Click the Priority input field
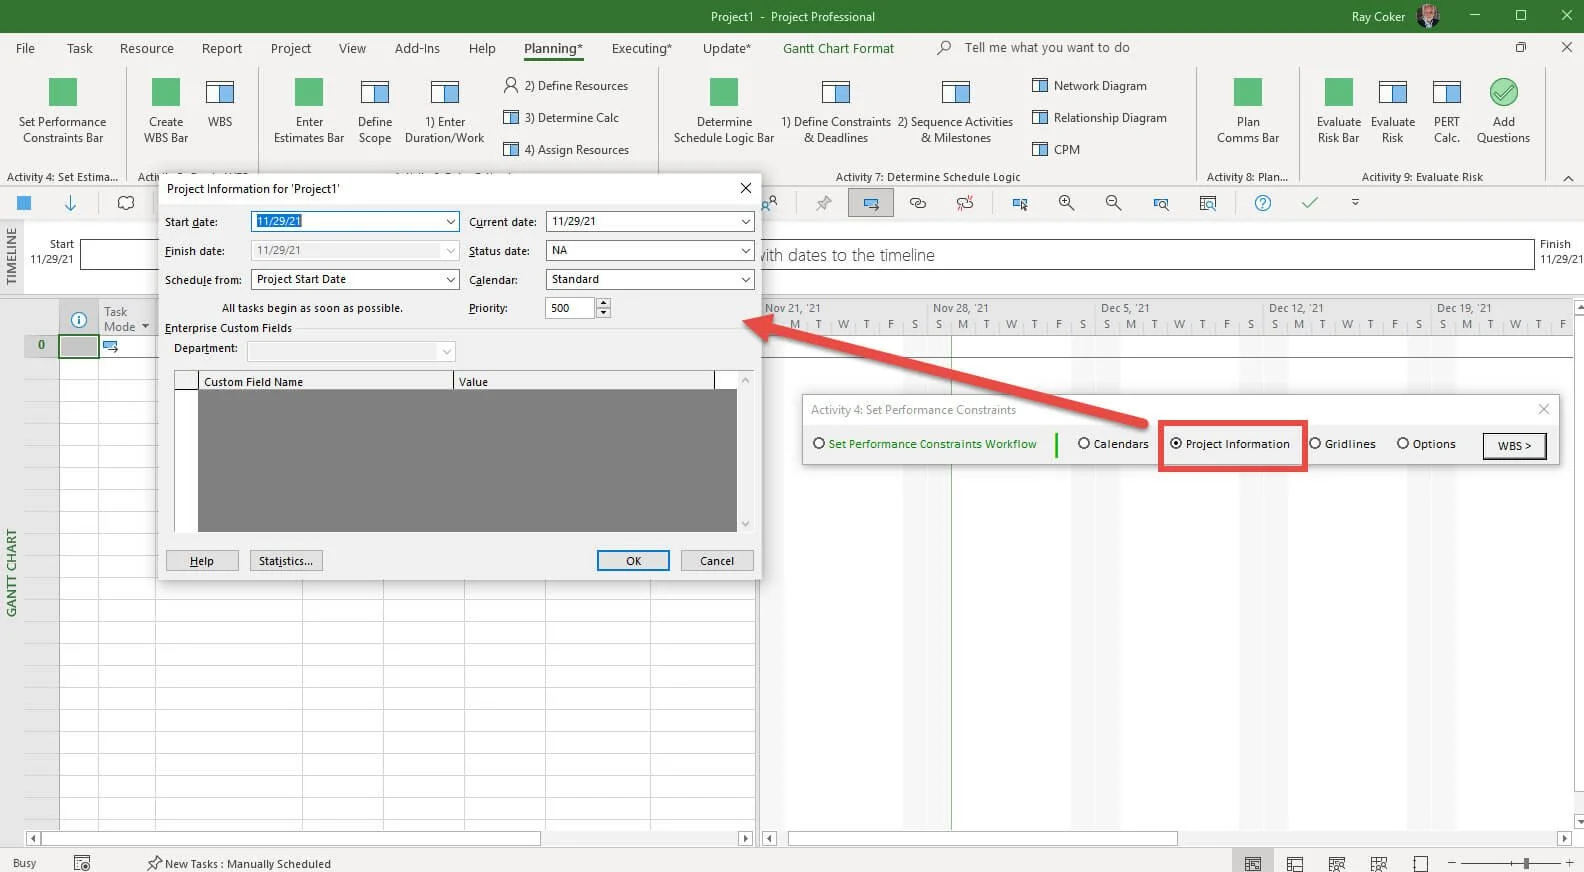The height and width of the screenshot is (872, 1584). 570,308
